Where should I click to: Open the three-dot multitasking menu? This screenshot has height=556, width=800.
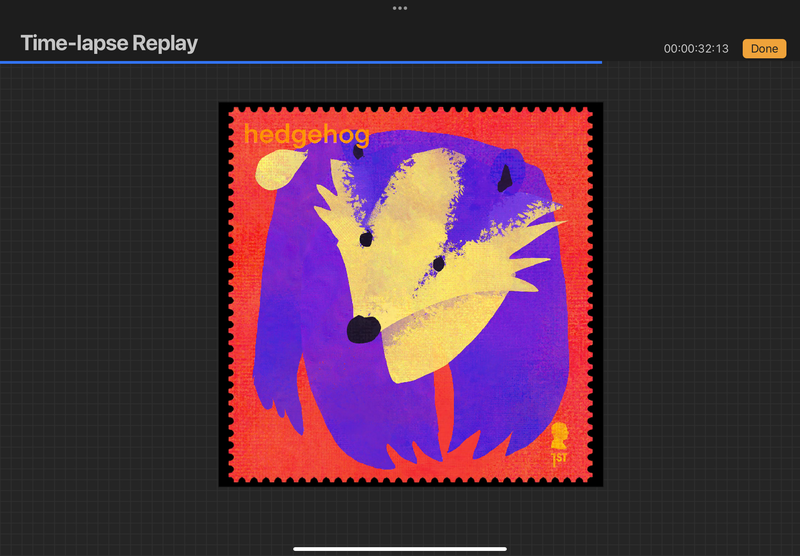(x=400, y=8)
